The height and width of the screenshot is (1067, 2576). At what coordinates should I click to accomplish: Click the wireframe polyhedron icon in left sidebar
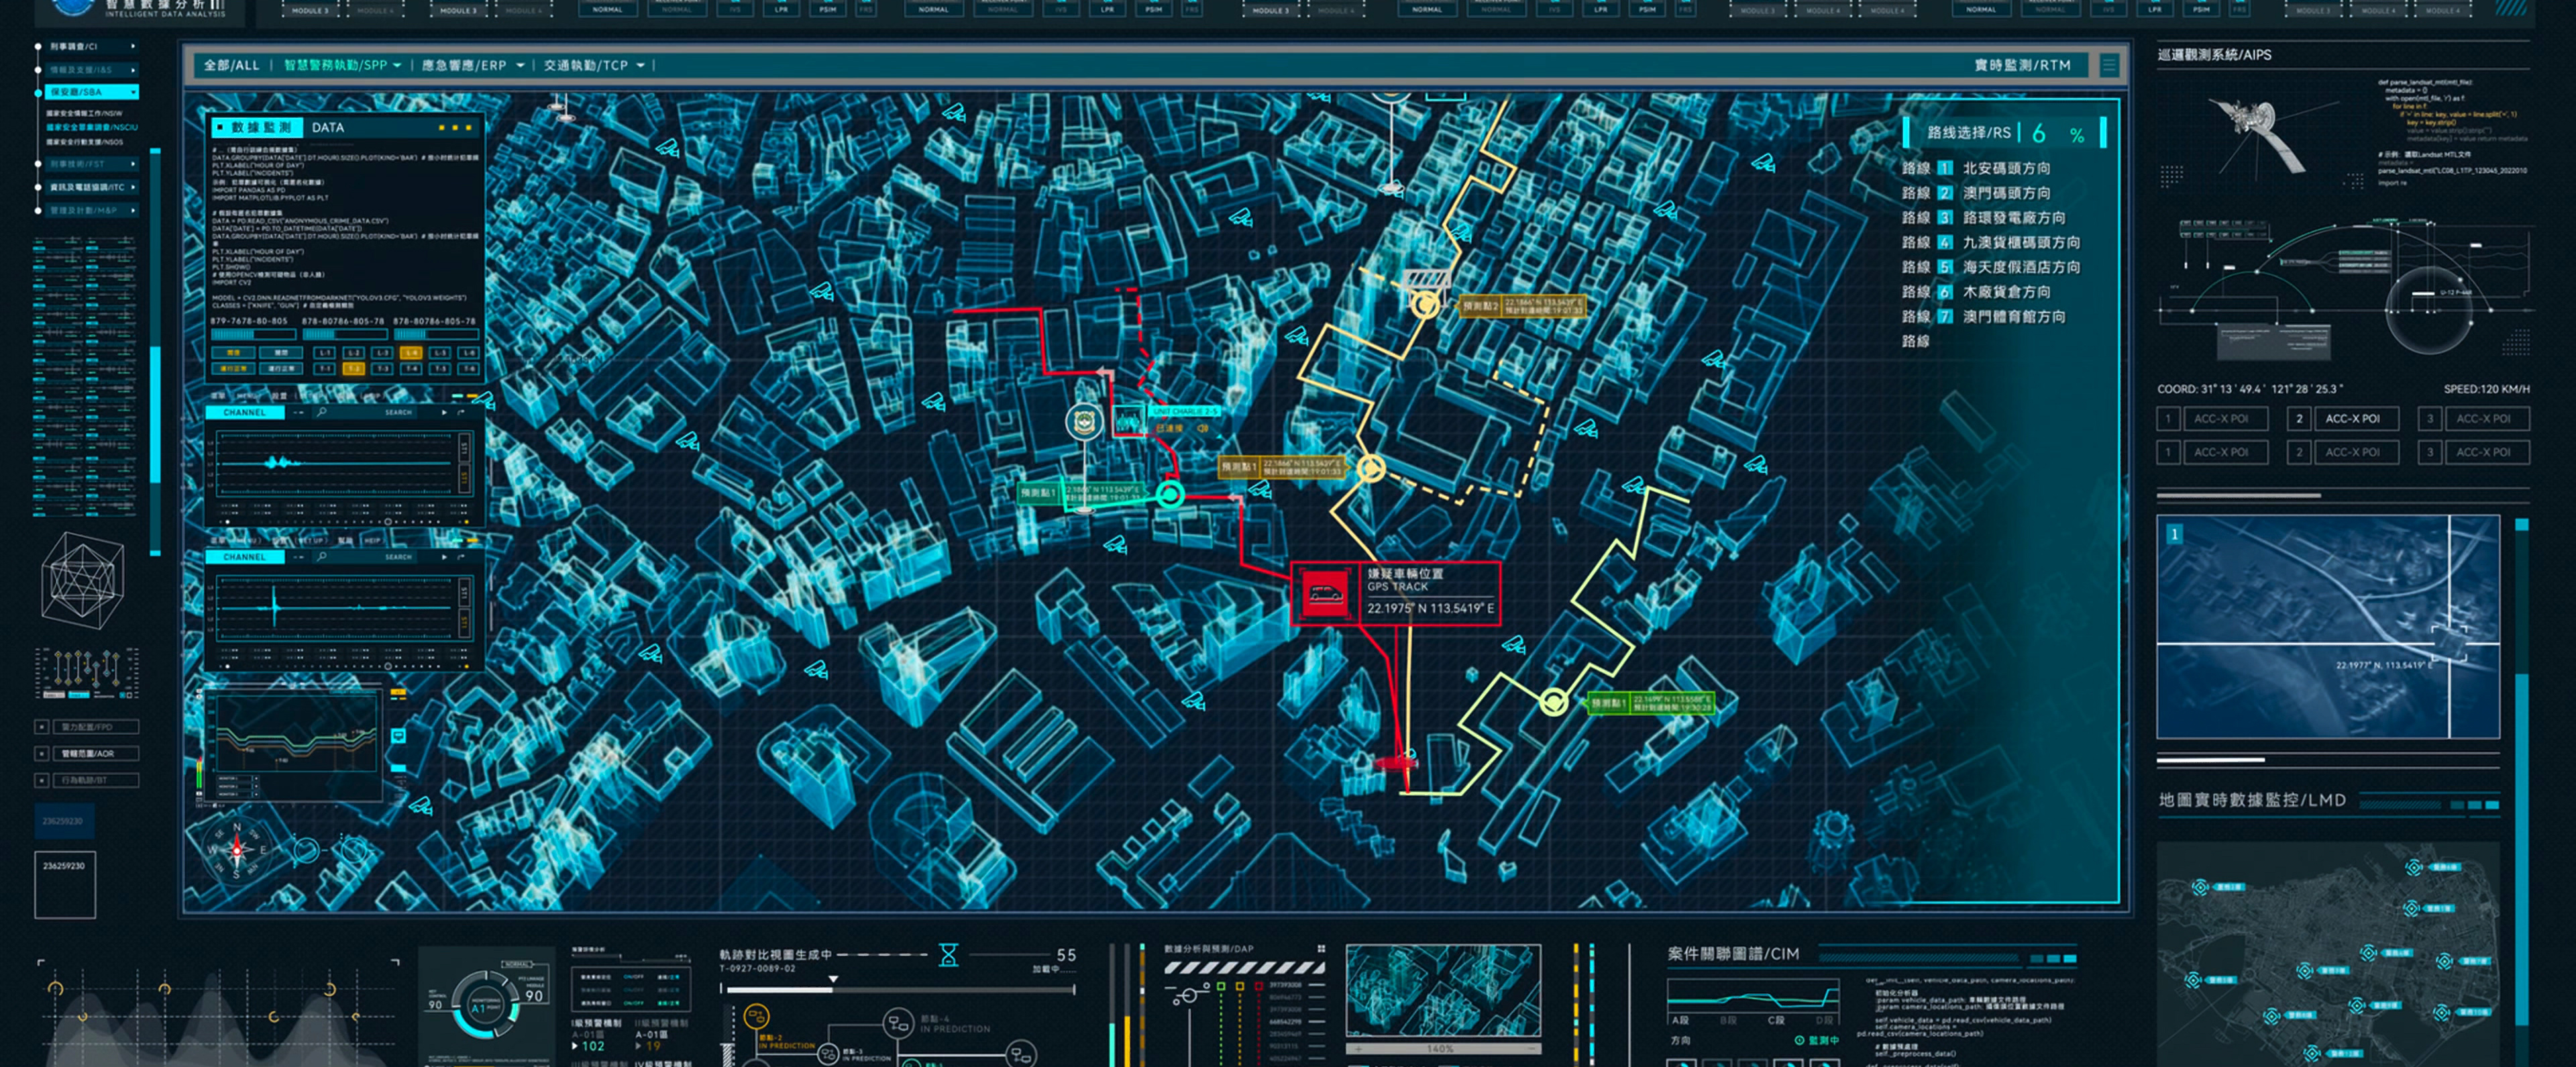[x=83, y=580]
